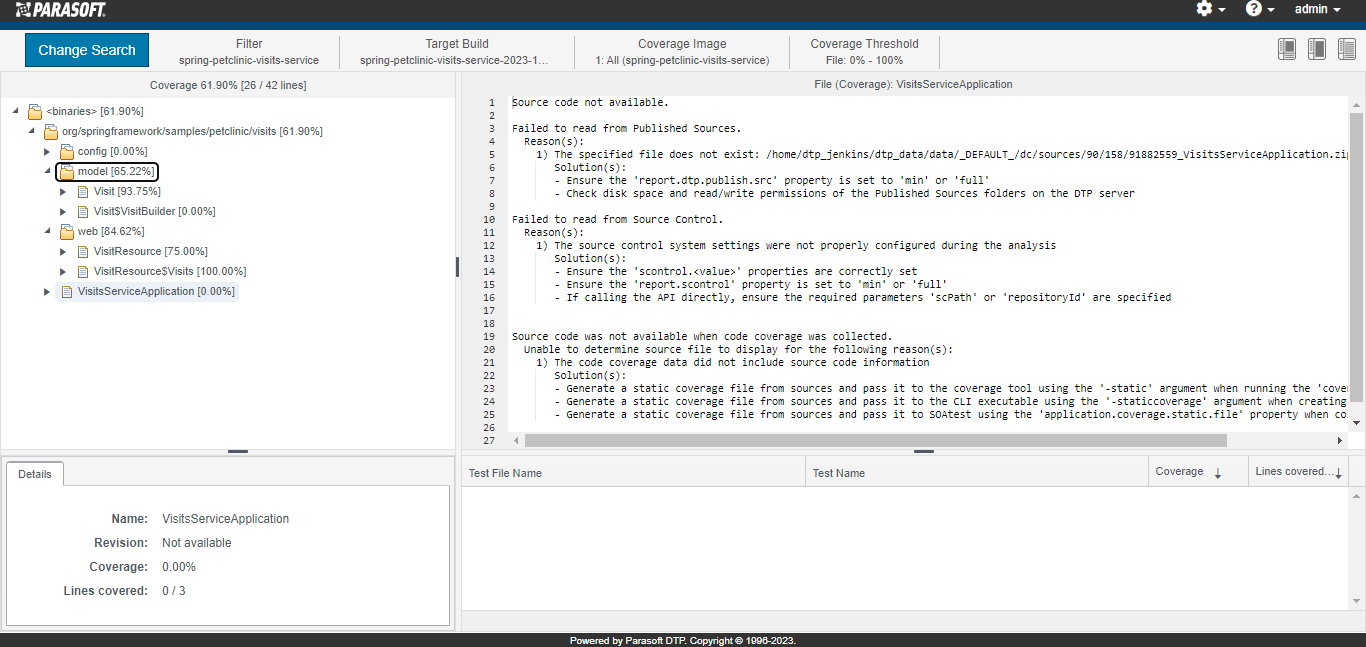
Task: Select Visit [93.75%] tree item
Action: (x=127, y=191)
